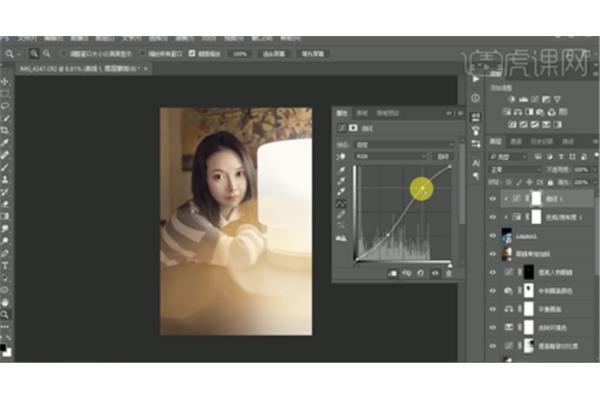Select the Lasso tool

point(5,106)
